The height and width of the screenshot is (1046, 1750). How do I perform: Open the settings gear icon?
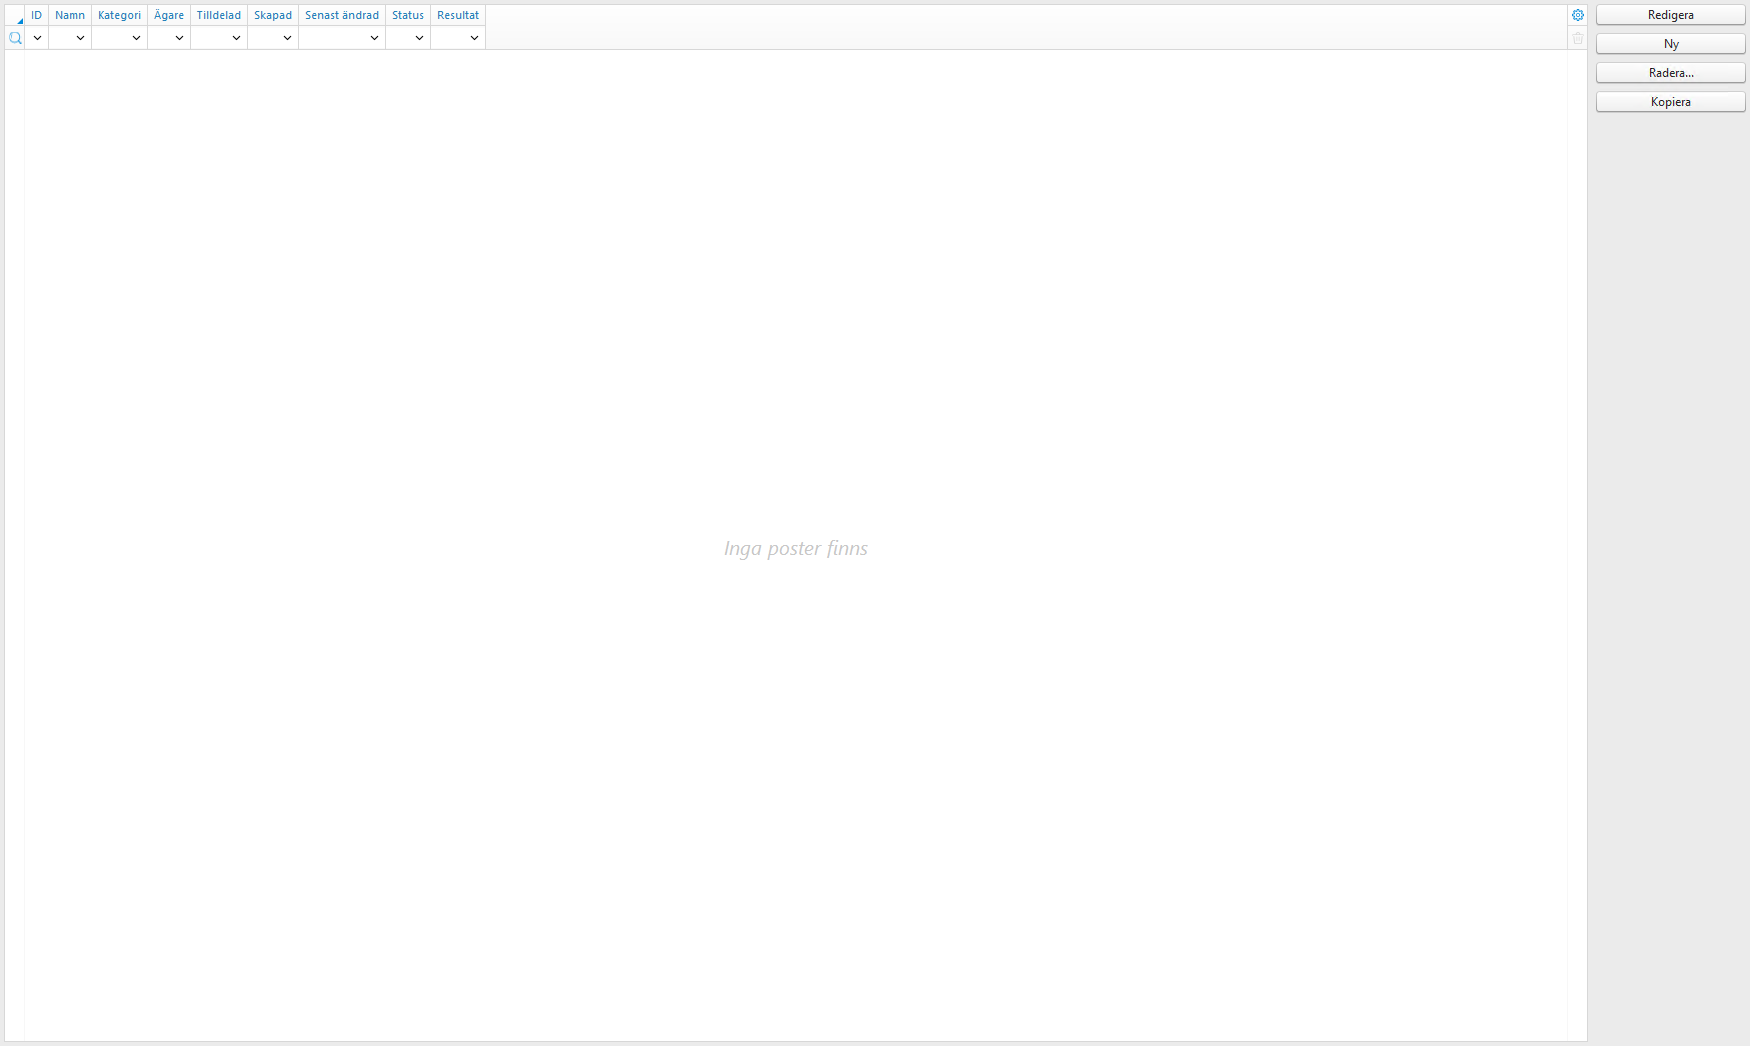1578,15
